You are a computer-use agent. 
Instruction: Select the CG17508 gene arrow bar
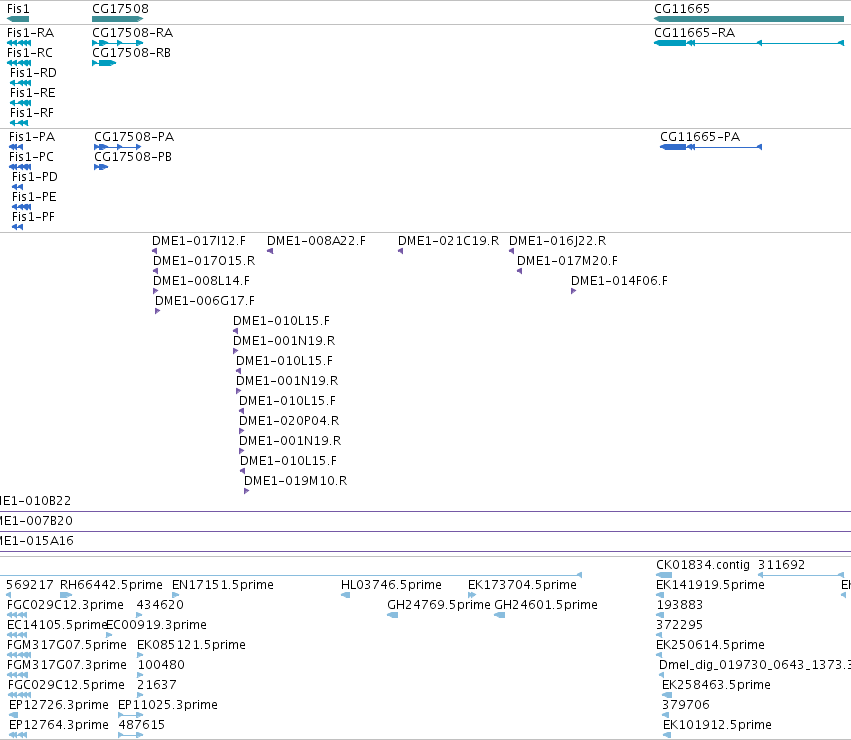[x=117, y=19]
